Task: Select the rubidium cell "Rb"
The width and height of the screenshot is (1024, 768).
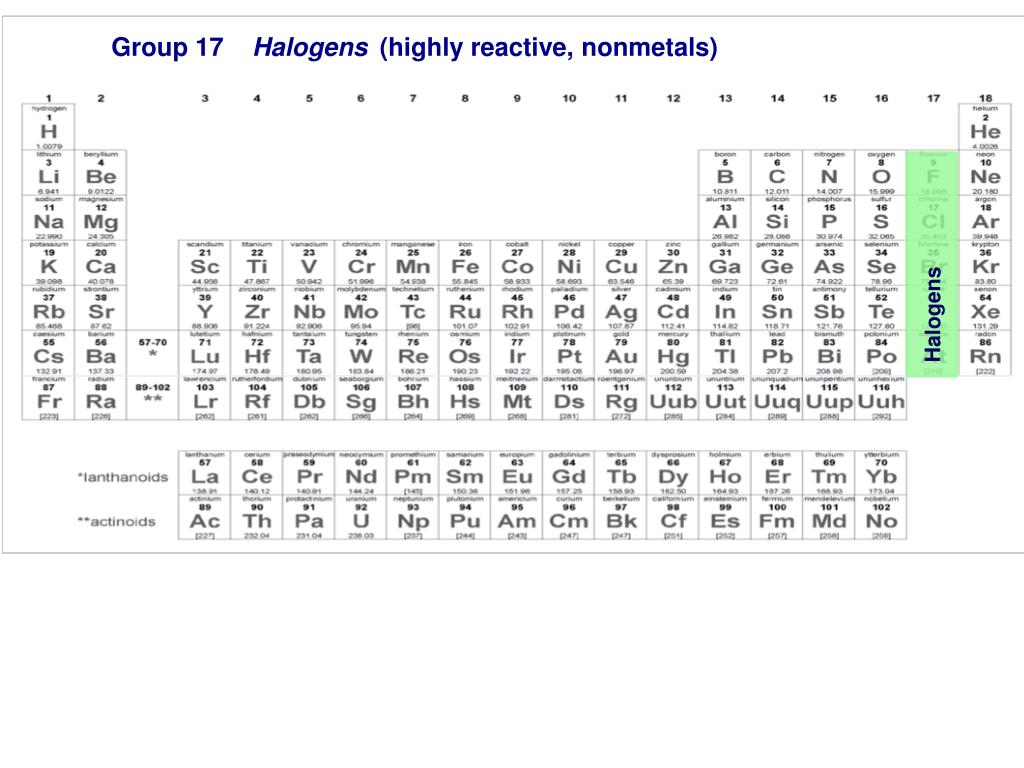Action: tap(49, 308)
